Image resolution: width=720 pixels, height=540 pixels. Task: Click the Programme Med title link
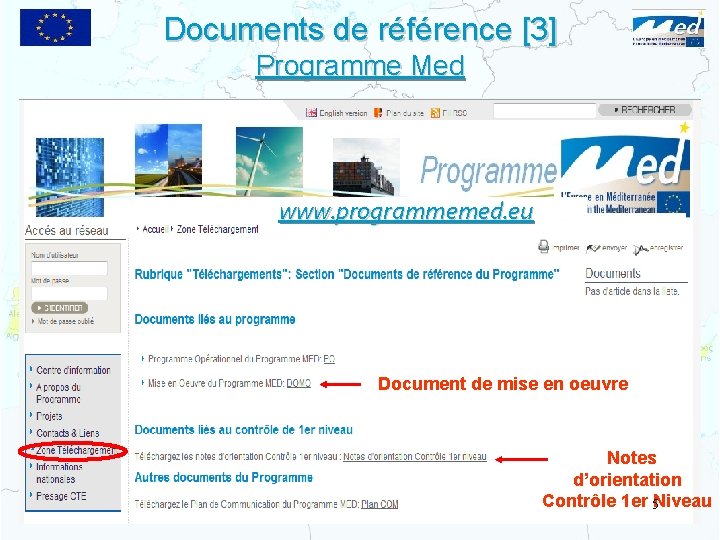[360, 65]
